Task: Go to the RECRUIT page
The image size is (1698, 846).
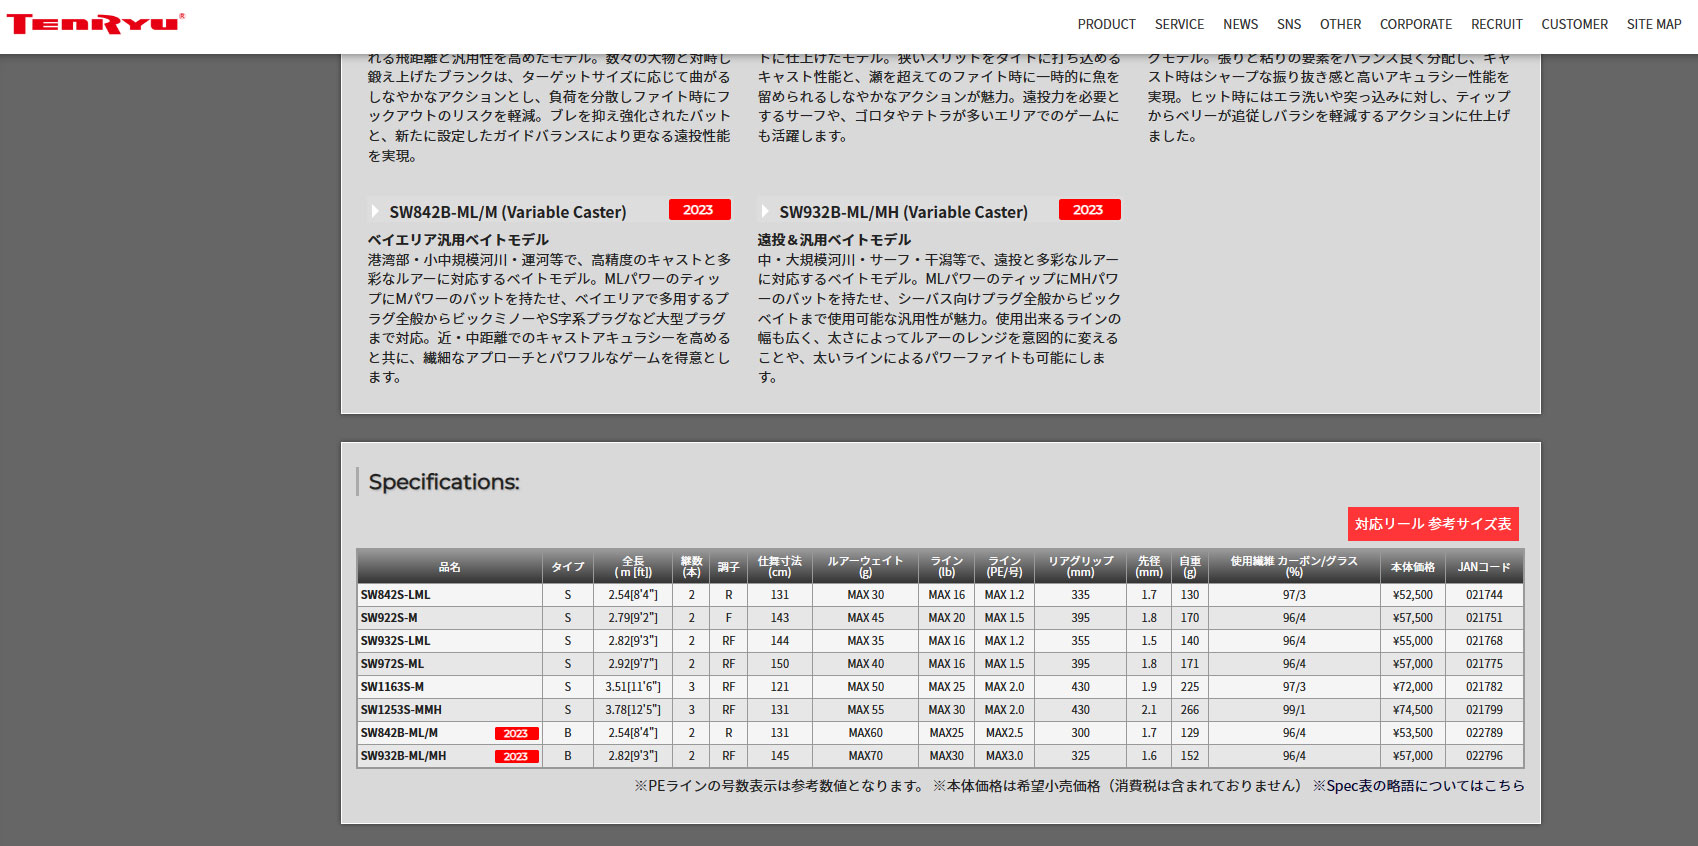Action: coord(1496,24)
